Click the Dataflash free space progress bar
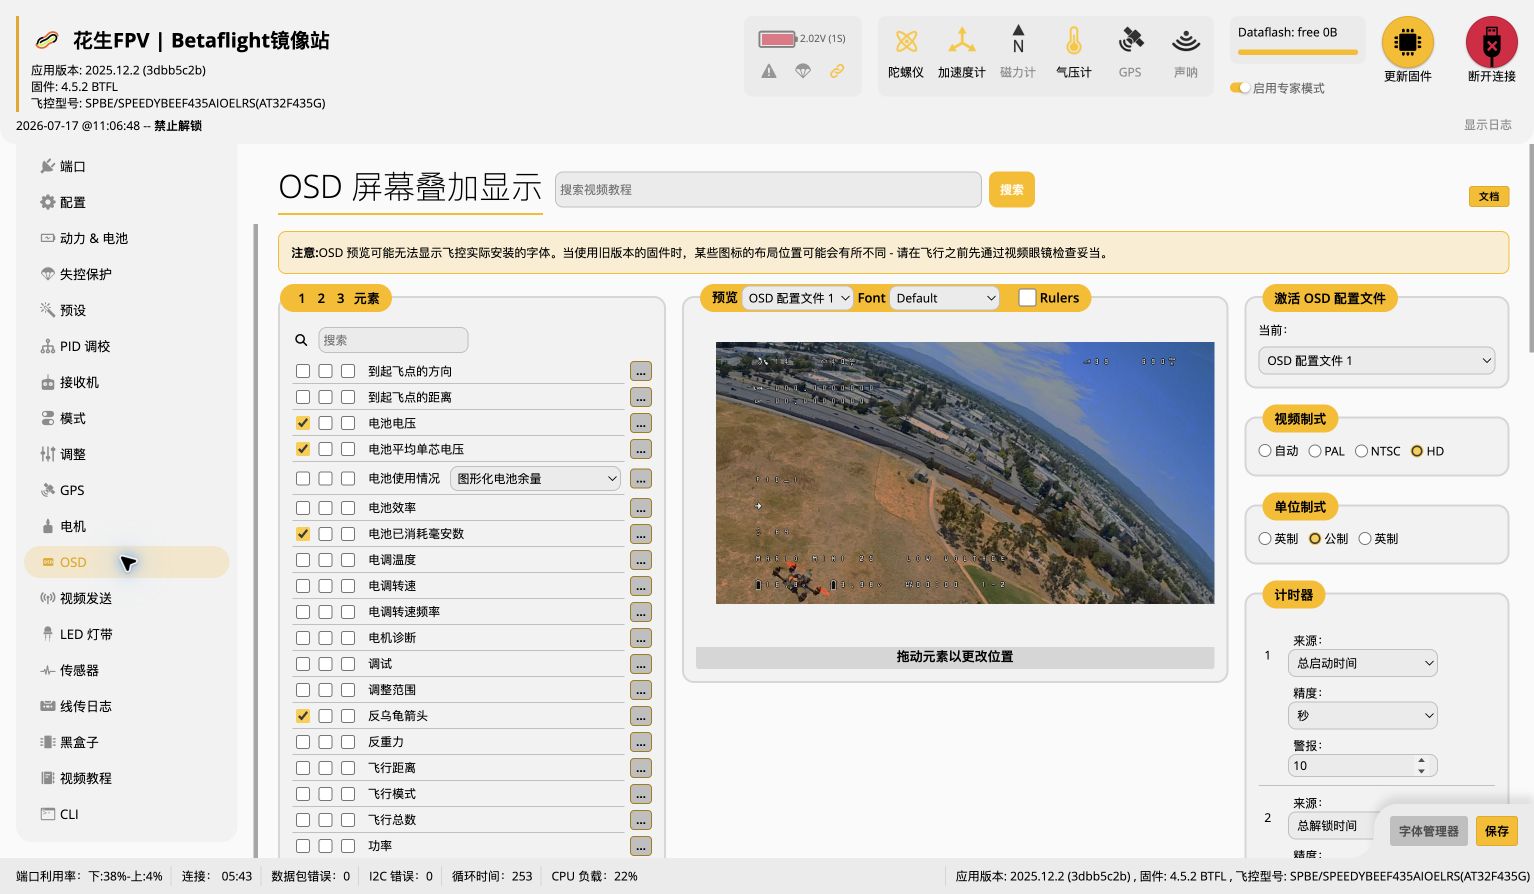 1298,52
